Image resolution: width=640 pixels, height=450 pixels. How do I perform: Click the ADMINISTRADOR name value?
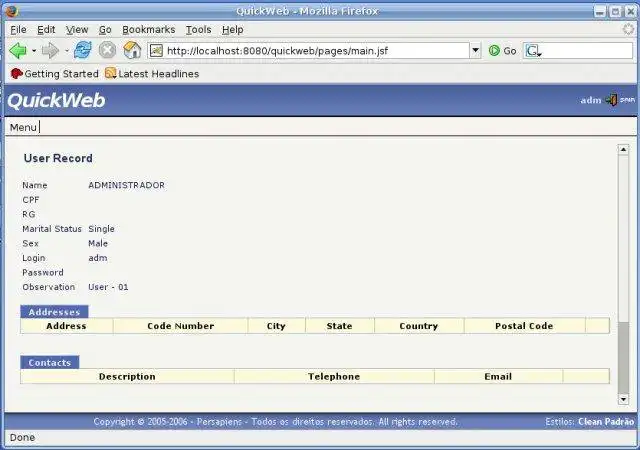point(127,185)
